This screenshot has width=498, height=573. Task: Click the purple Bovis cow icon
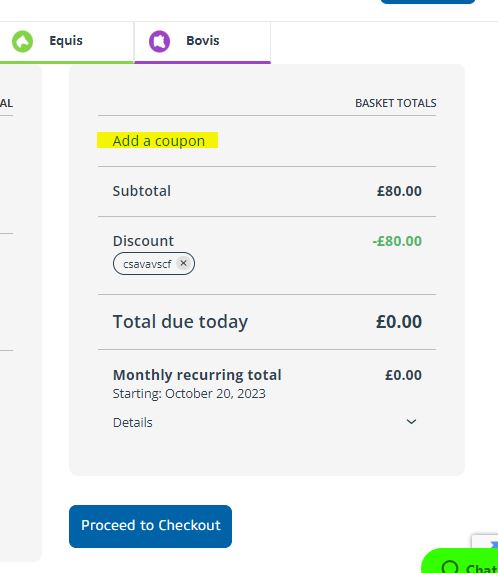coord(159,41)
